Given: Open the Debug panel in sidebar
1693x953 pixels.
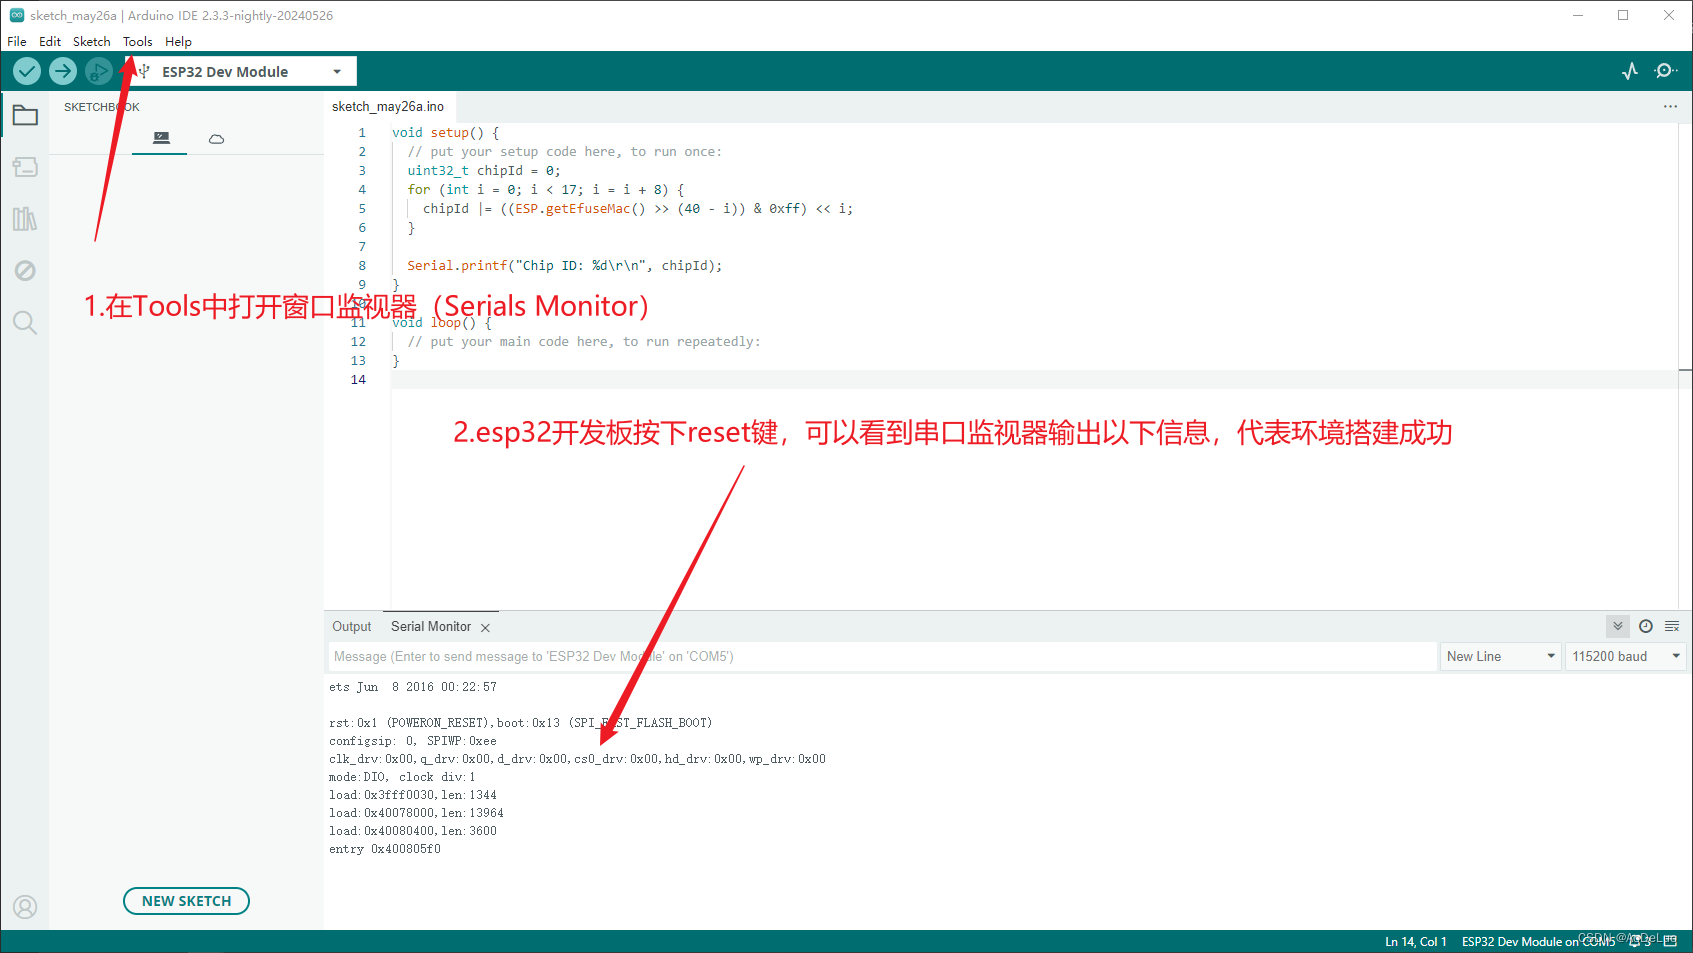Looking at the screenshot, I should [25, 271].
